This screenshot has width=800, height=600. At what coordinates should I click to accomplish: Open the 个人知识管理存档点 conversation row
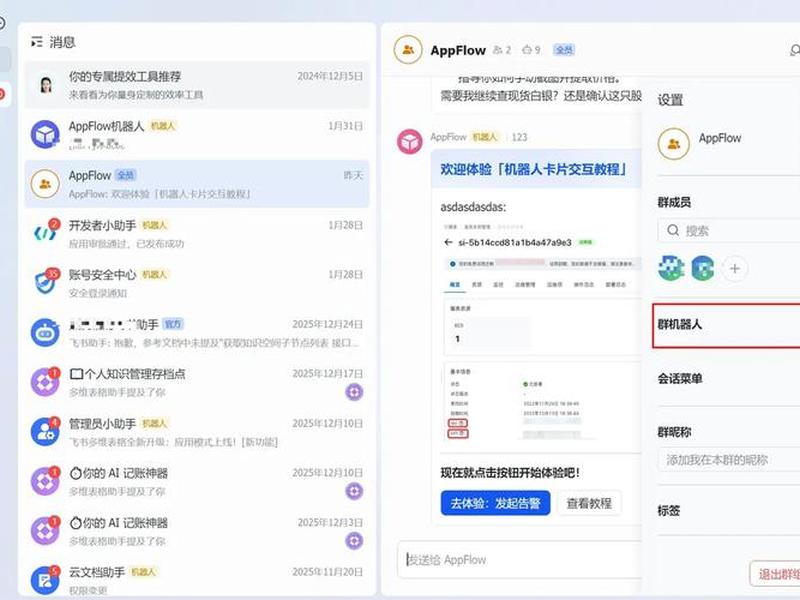(197, 382)
